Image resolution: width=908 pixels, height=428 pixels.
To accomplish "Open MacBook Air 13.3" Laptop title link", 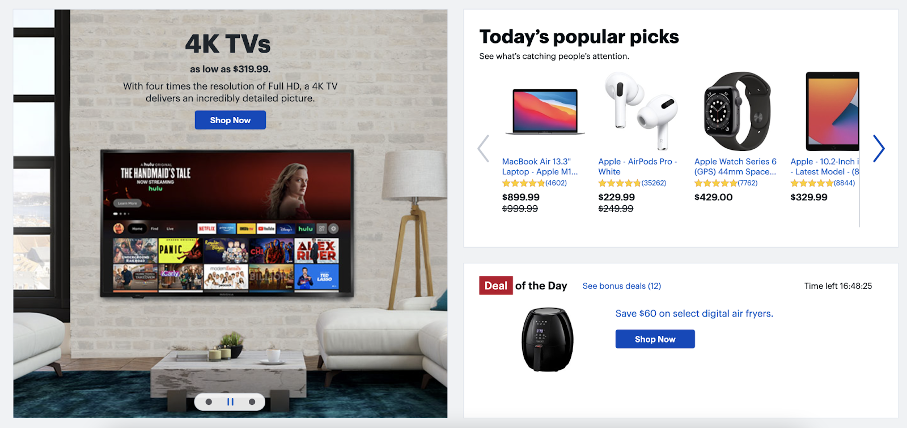I will (538, 167).
